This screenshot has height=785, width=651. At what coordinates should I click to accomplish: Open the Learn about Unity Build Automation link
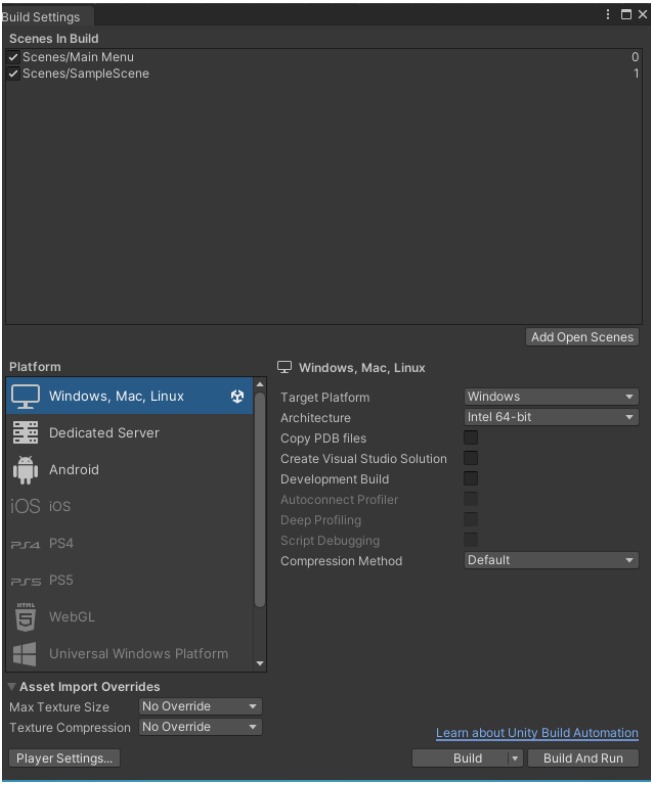(x=537, y=733)
